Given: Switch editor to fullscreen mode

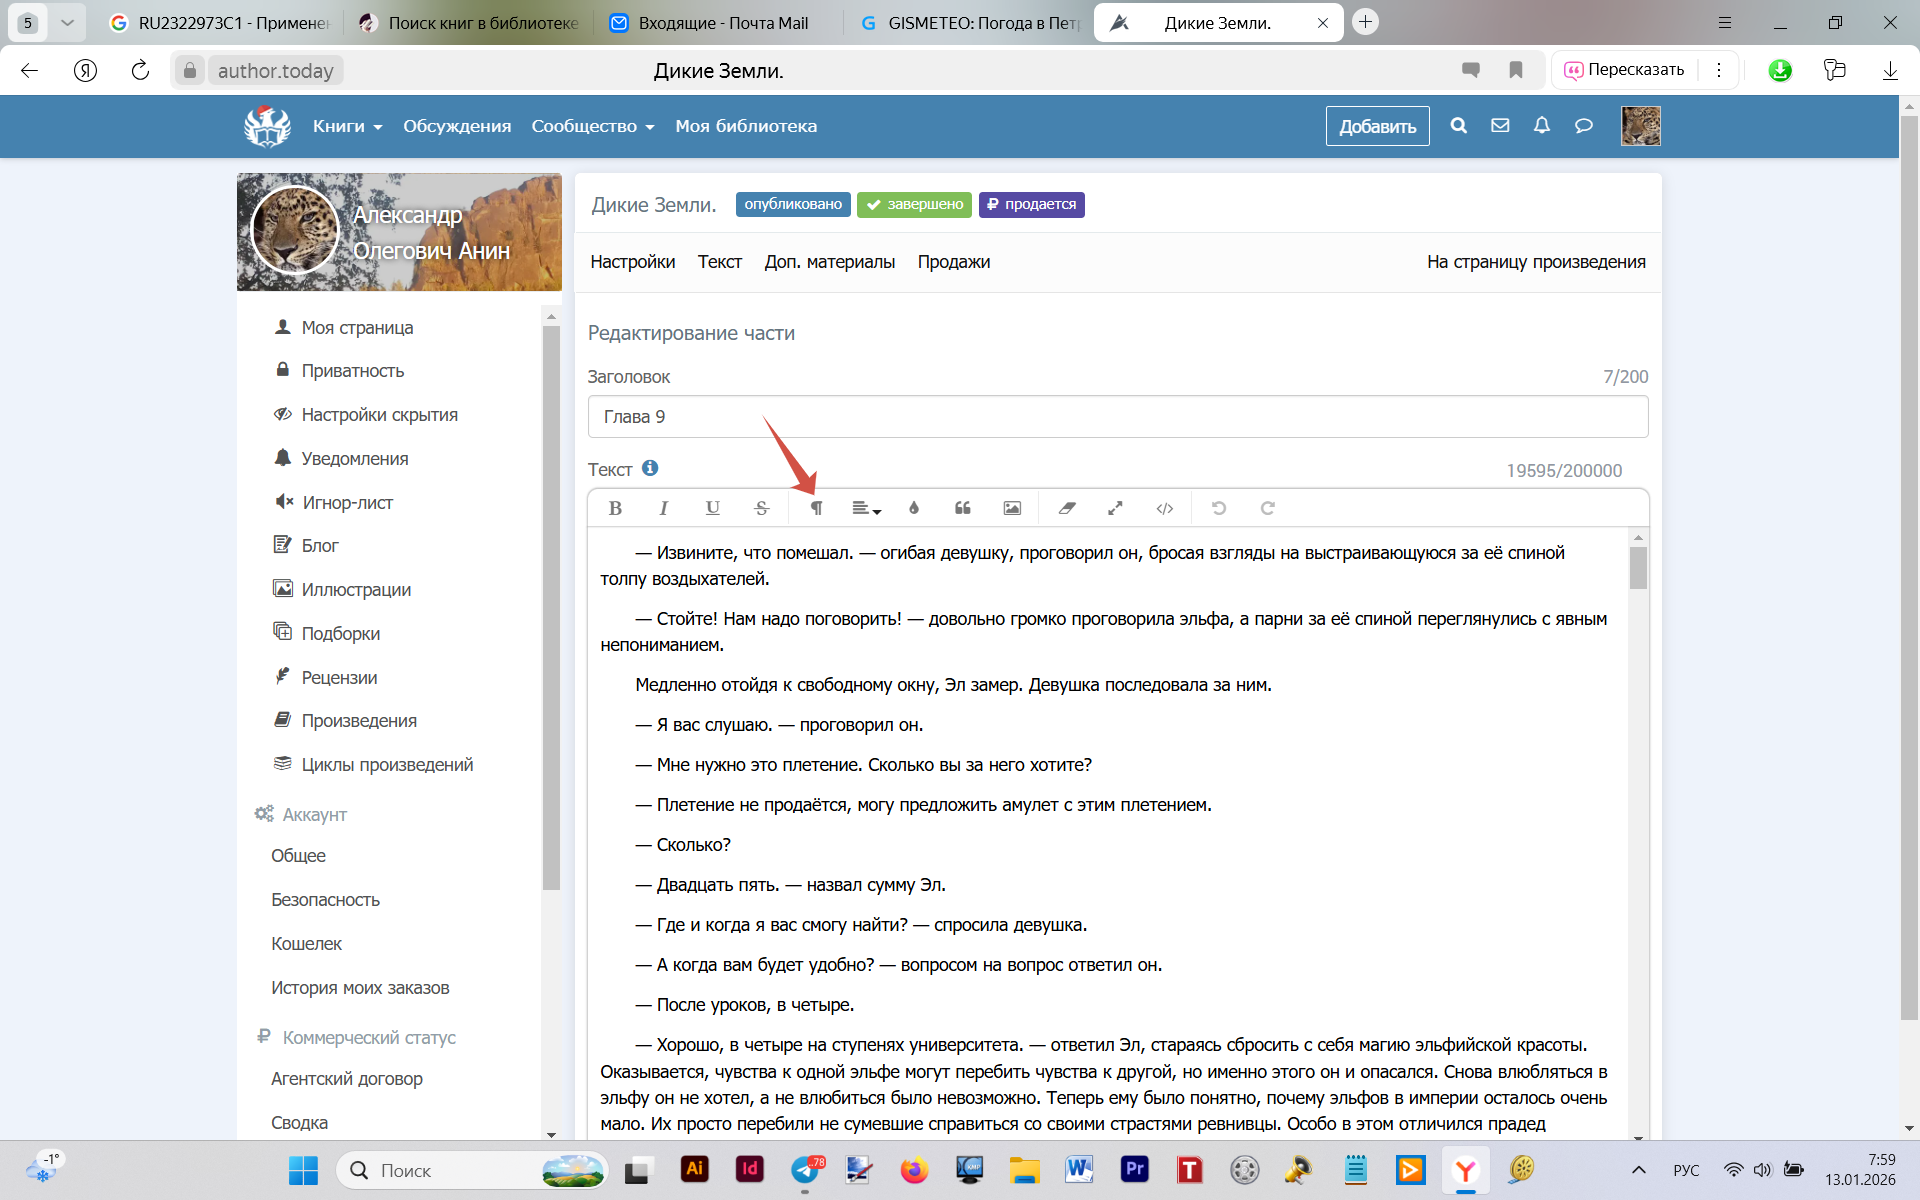Looking at the screenshot, I should (x=1115, y=508).
